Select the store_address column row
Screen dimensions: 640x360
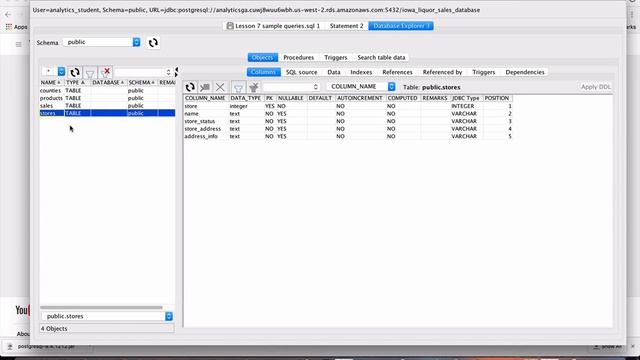348,129
